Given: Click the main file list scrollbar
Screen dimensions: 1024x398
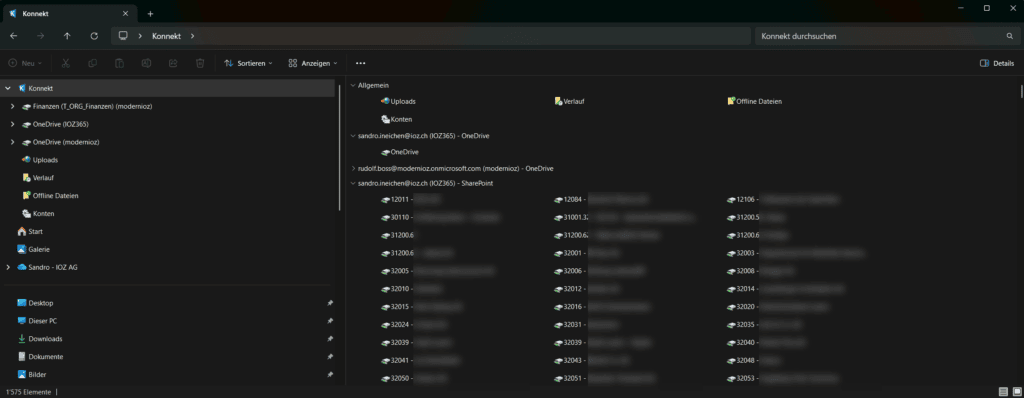Looking at the screenshot, I should click(x=1021, y=91).
